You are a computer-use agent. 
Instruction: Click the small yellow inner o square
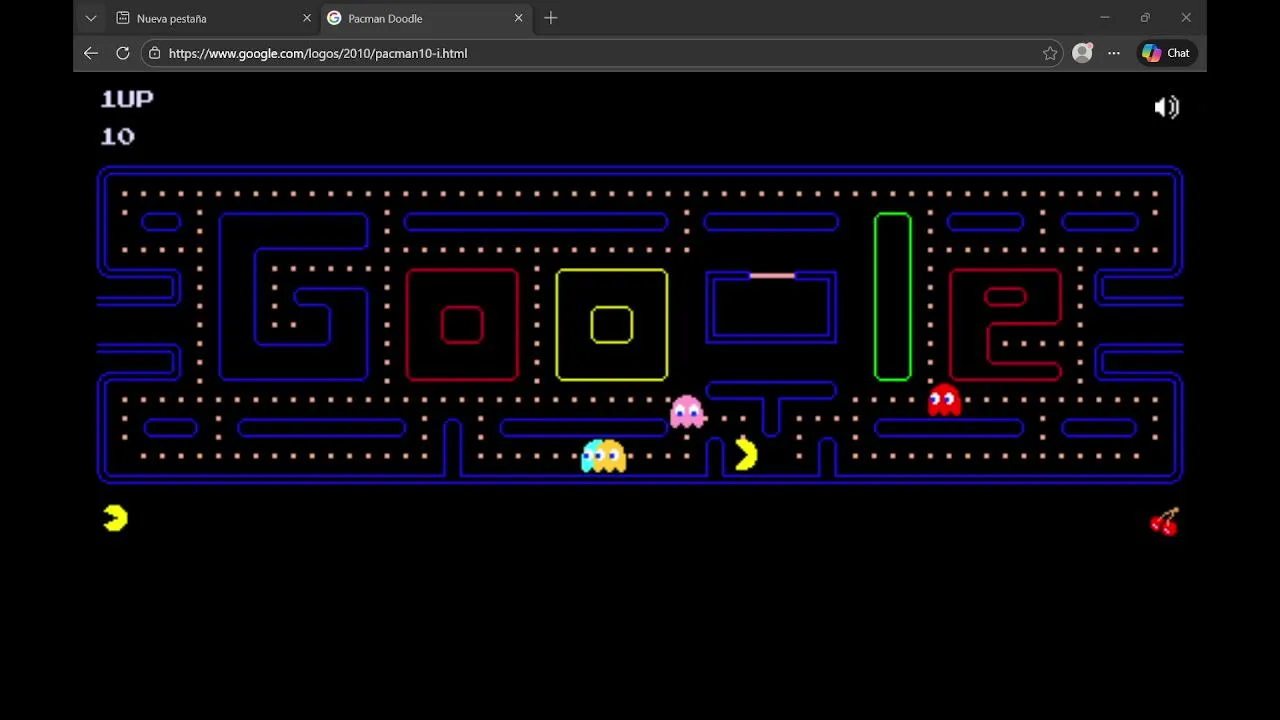(x=612, y=325)
